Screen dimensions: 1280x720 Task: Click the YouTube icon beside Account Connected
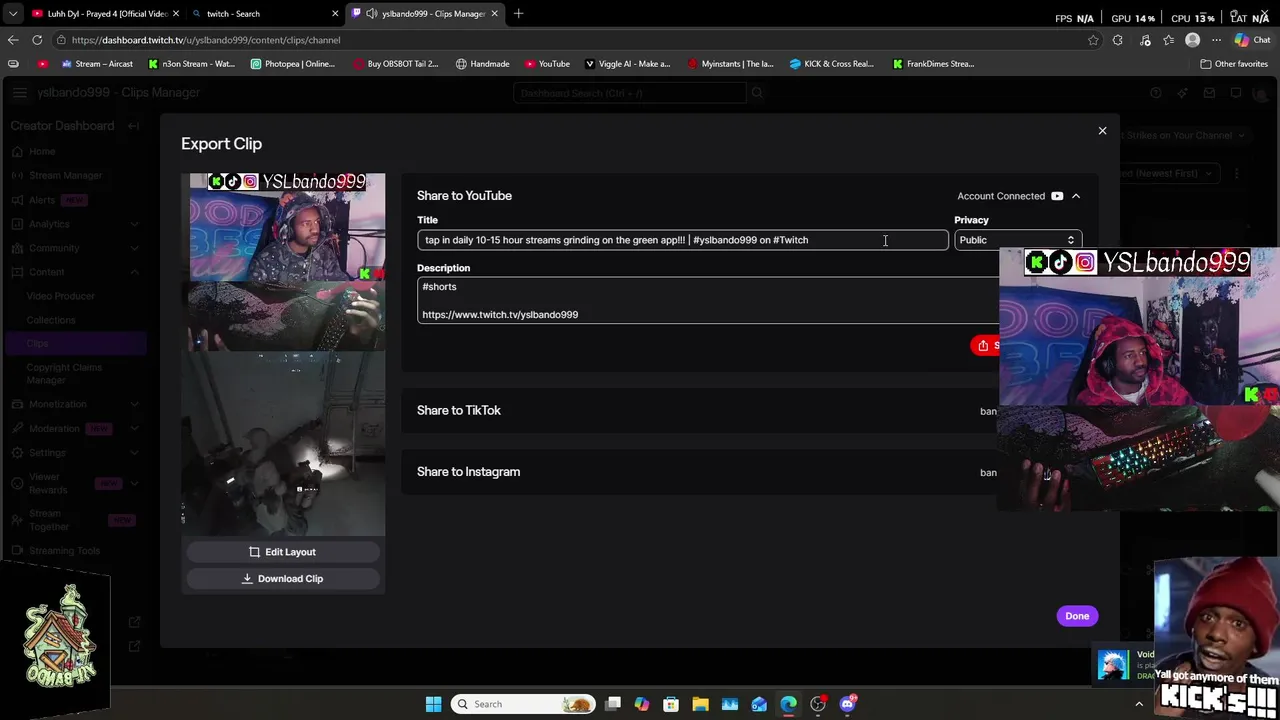(1057, 196)
